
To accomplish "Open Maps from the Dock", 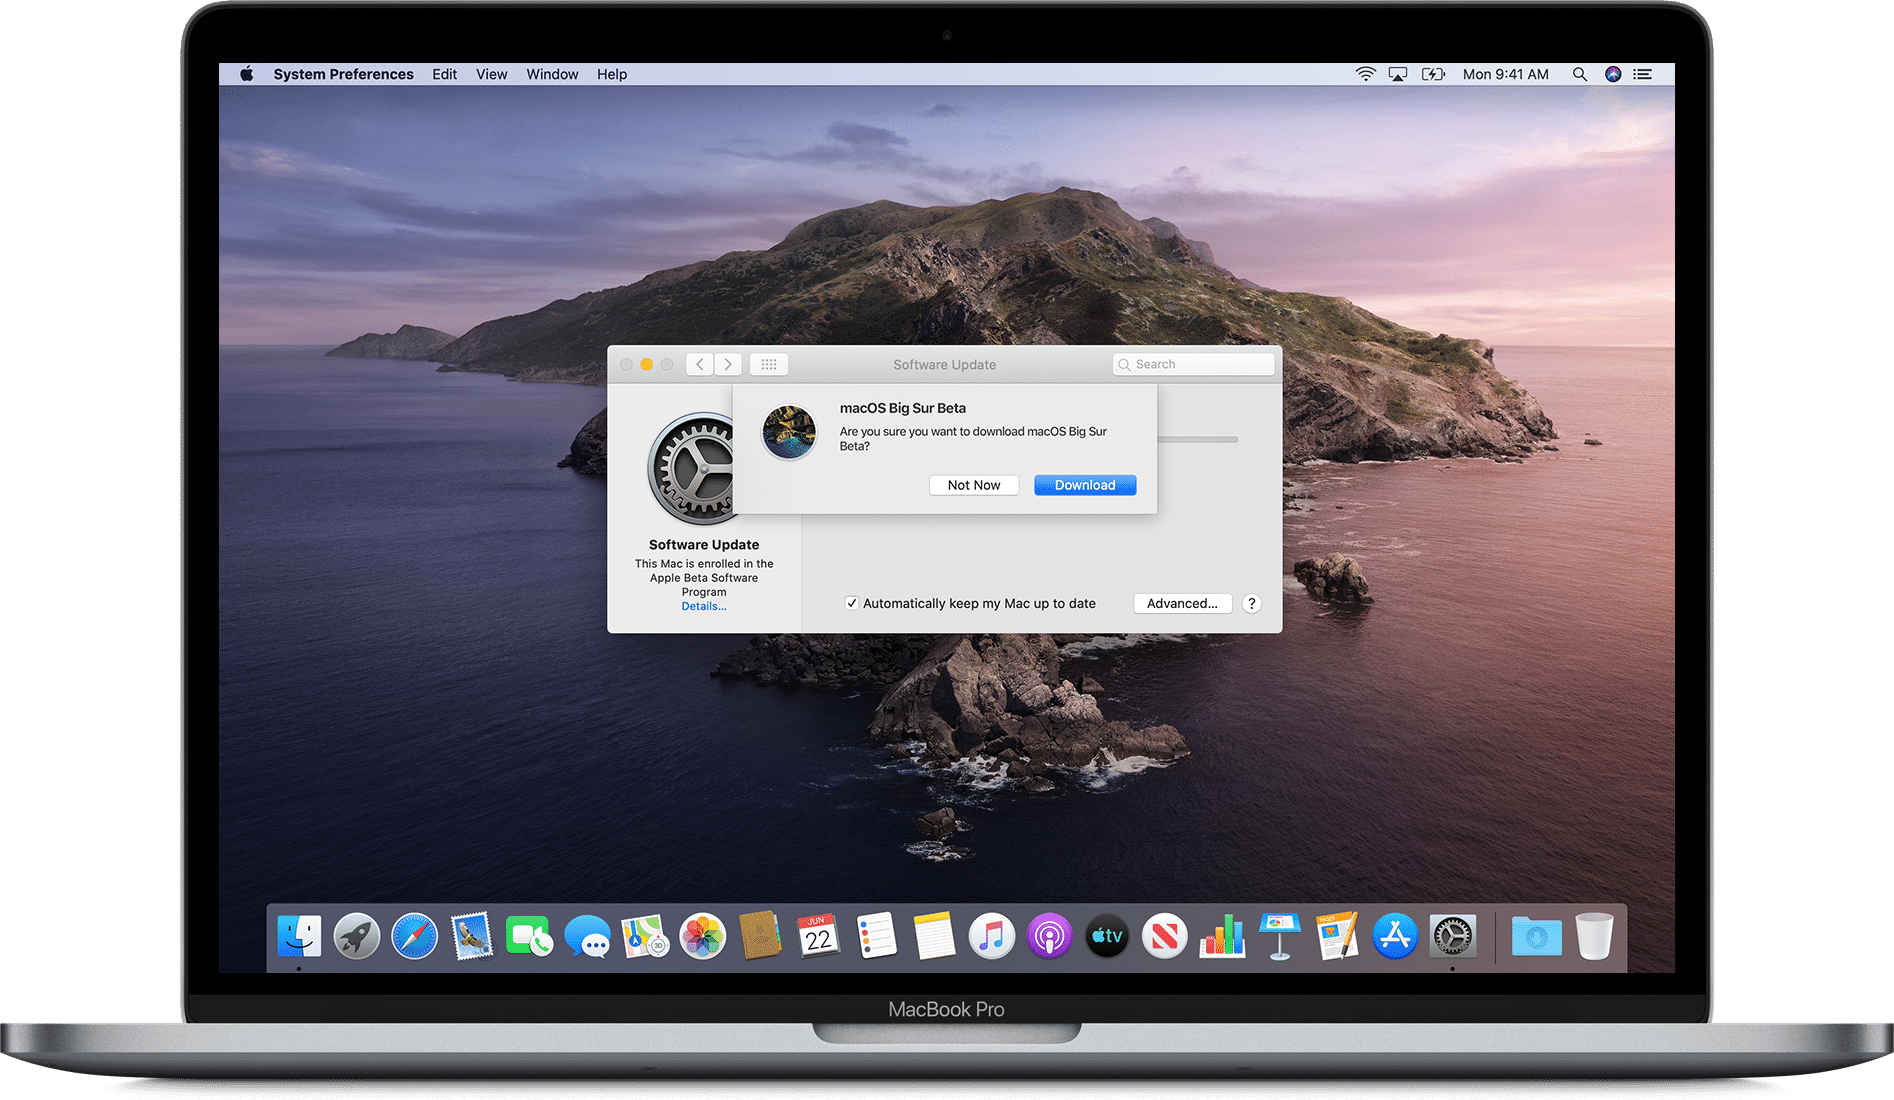I will 645,937.
